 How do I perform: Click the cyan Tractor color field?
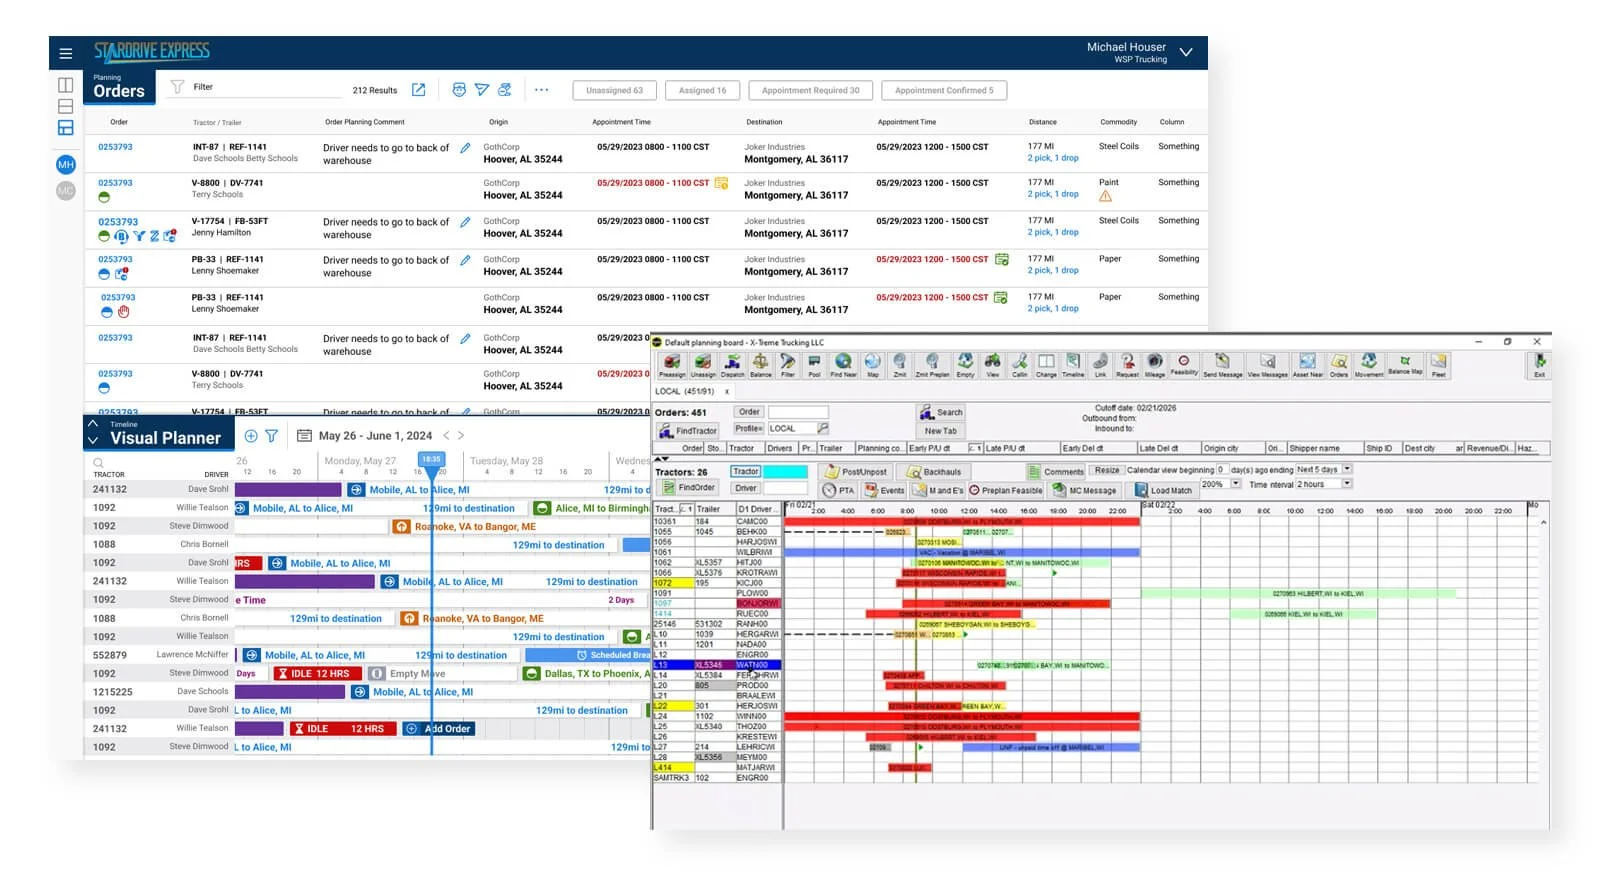click(785, 471)
